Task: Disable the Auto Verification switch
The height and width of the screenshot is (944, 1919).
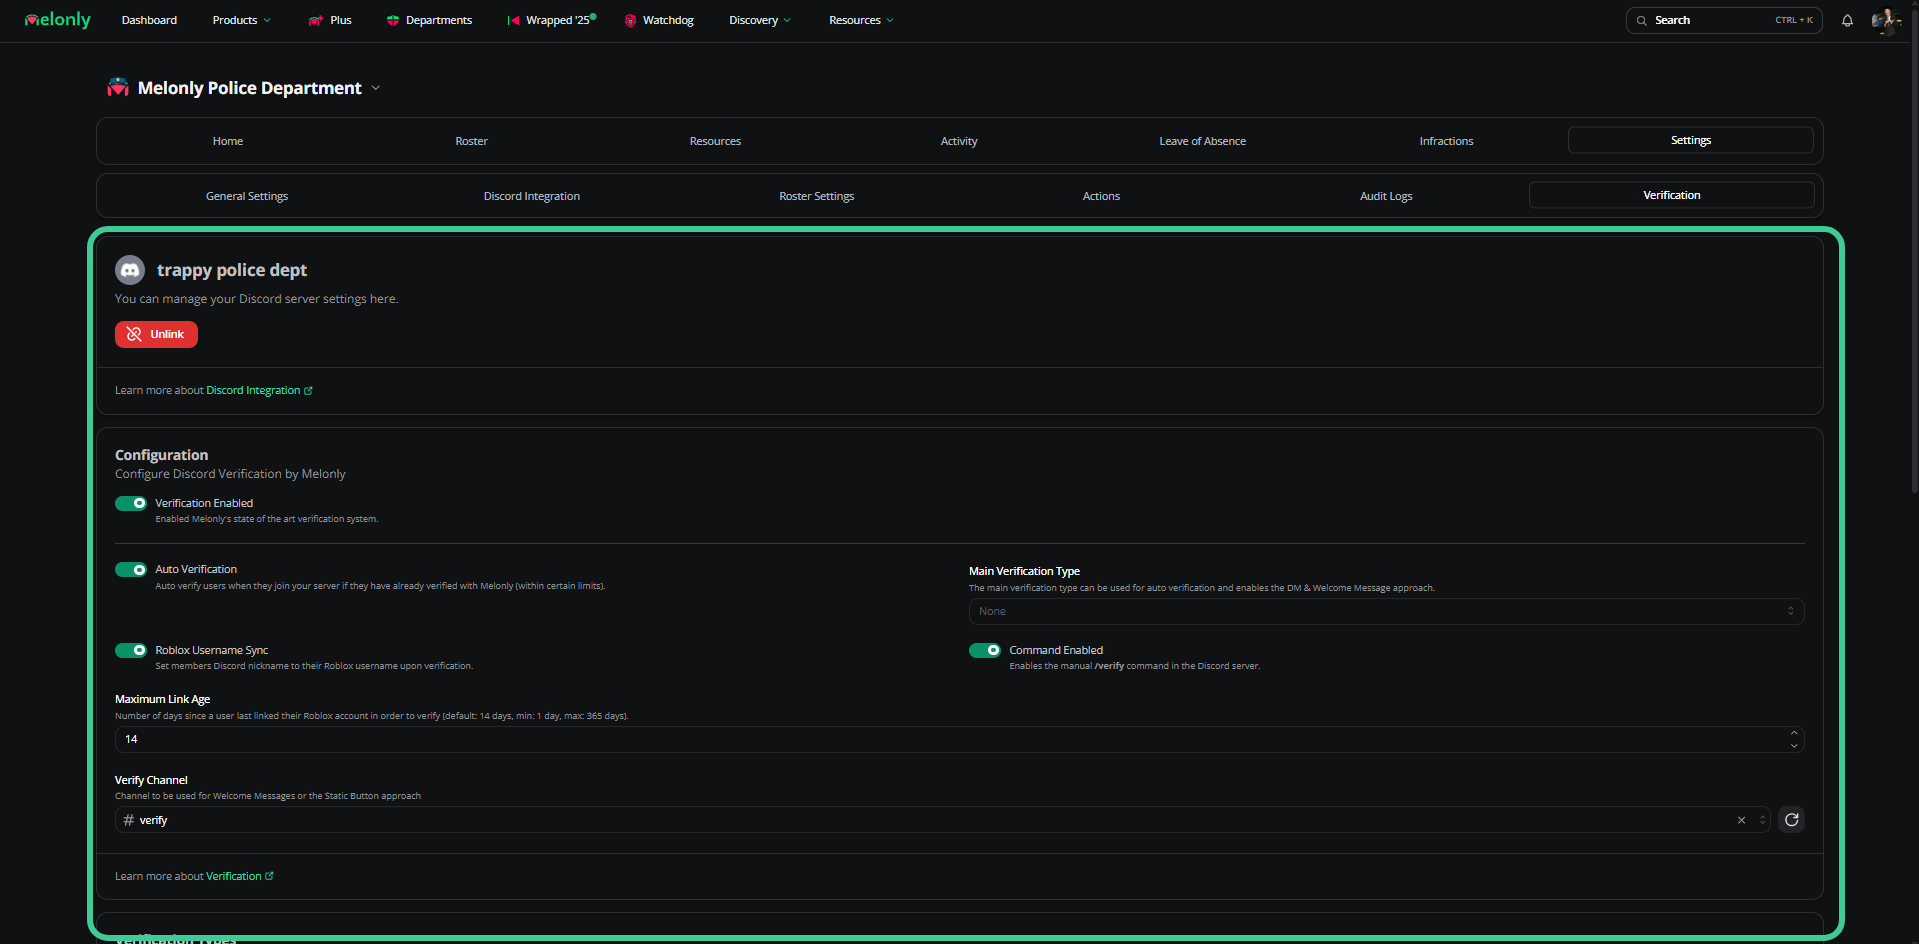Action: click(x=131, y=569)
